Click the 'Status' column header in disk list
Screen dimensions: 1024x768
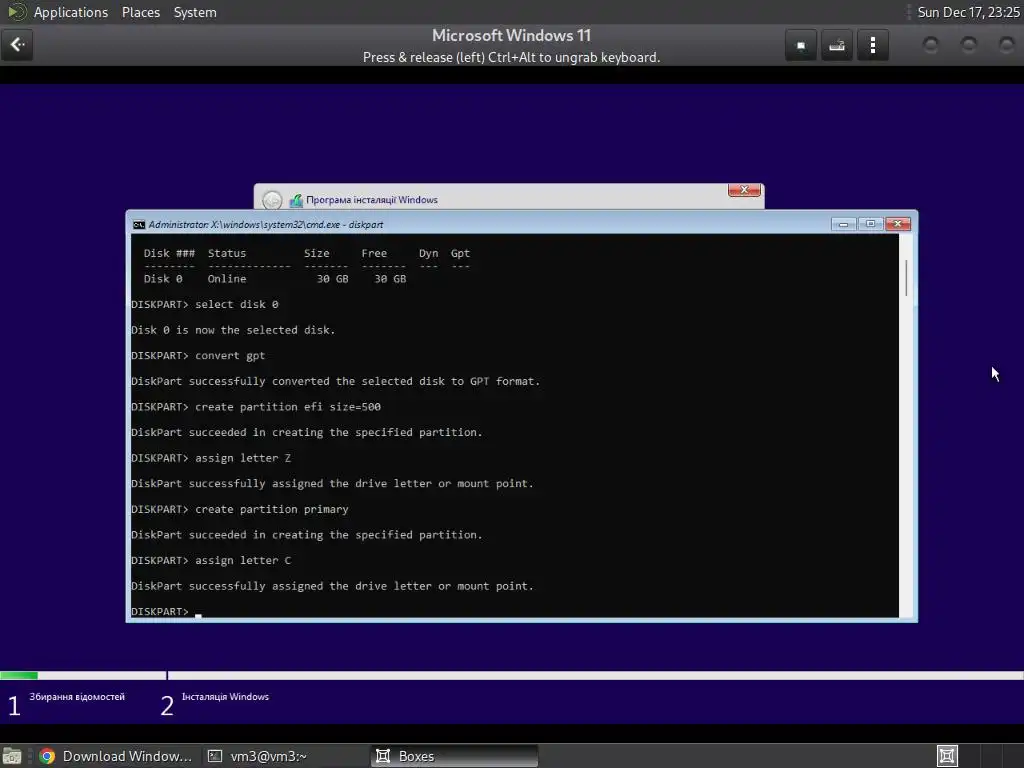[227, 253]
